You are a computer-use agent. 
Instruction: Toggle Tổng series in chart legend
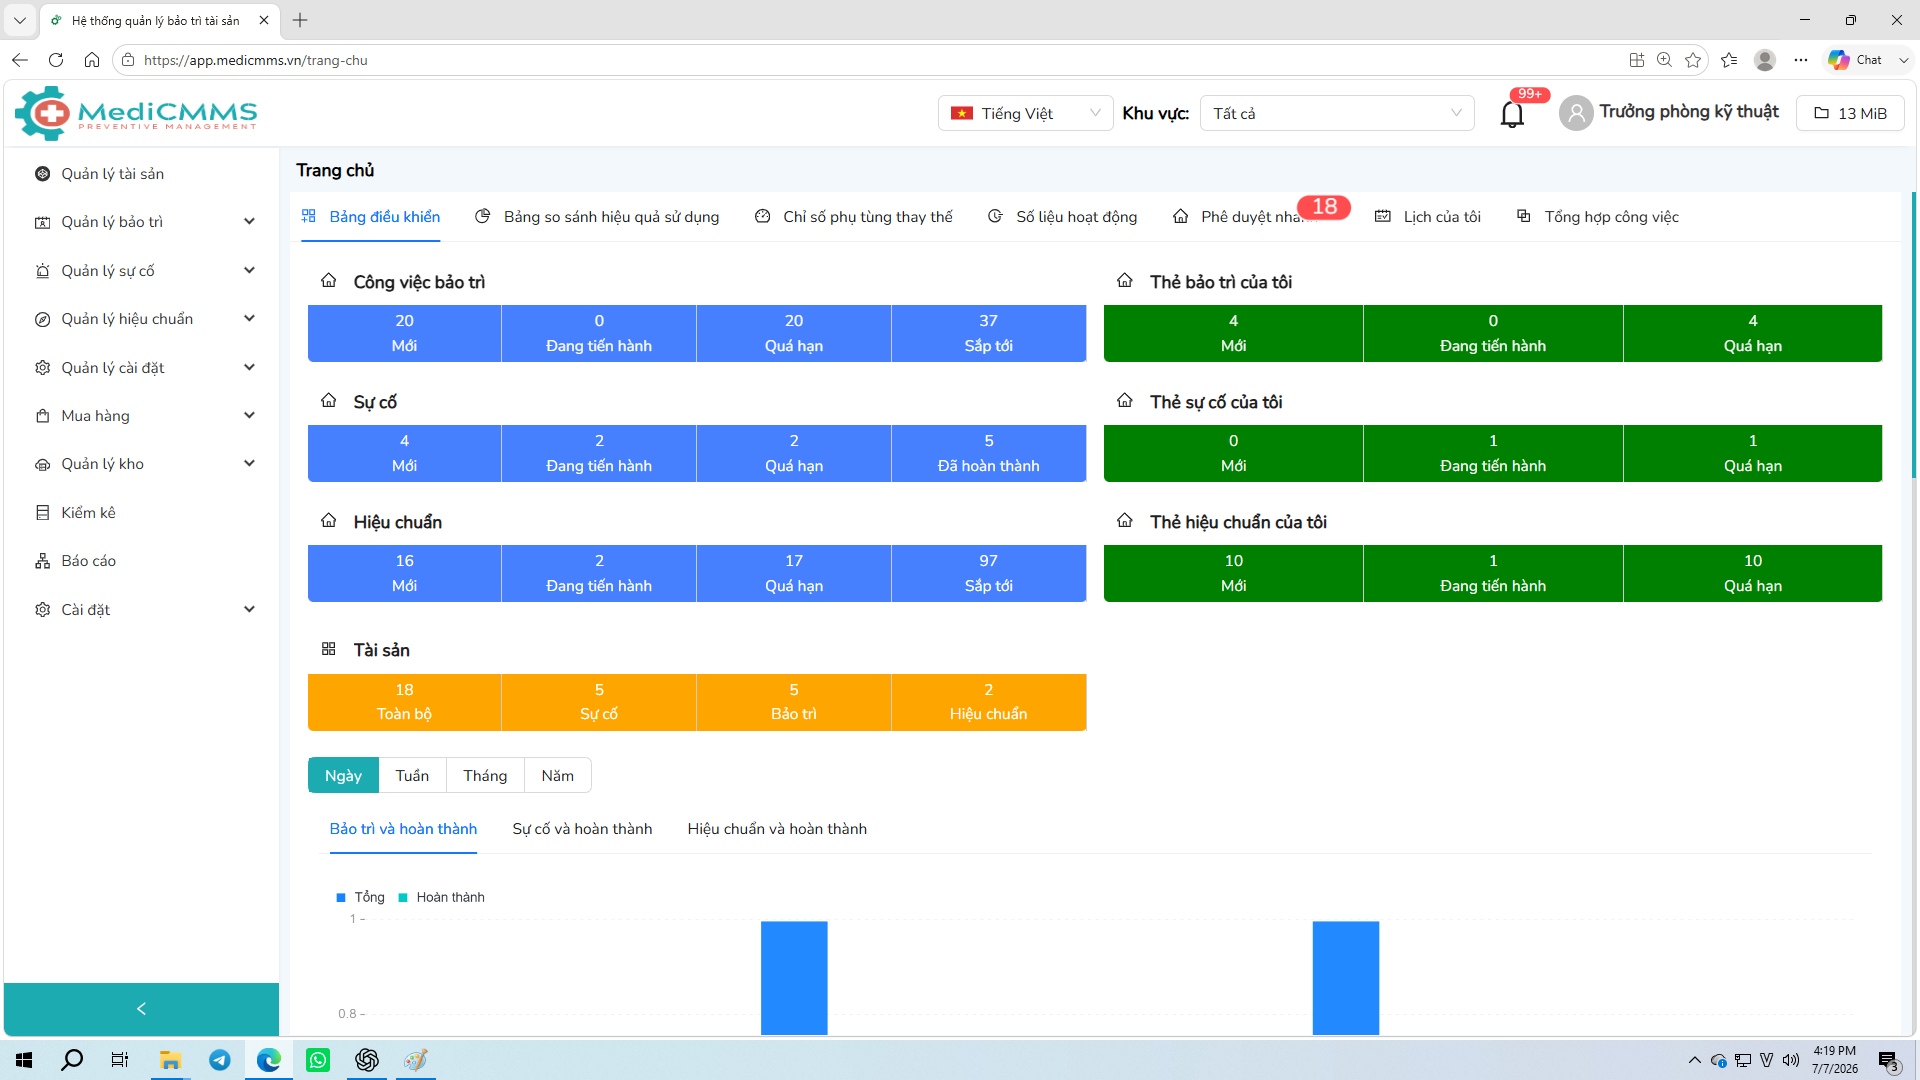tap(360, 897)
